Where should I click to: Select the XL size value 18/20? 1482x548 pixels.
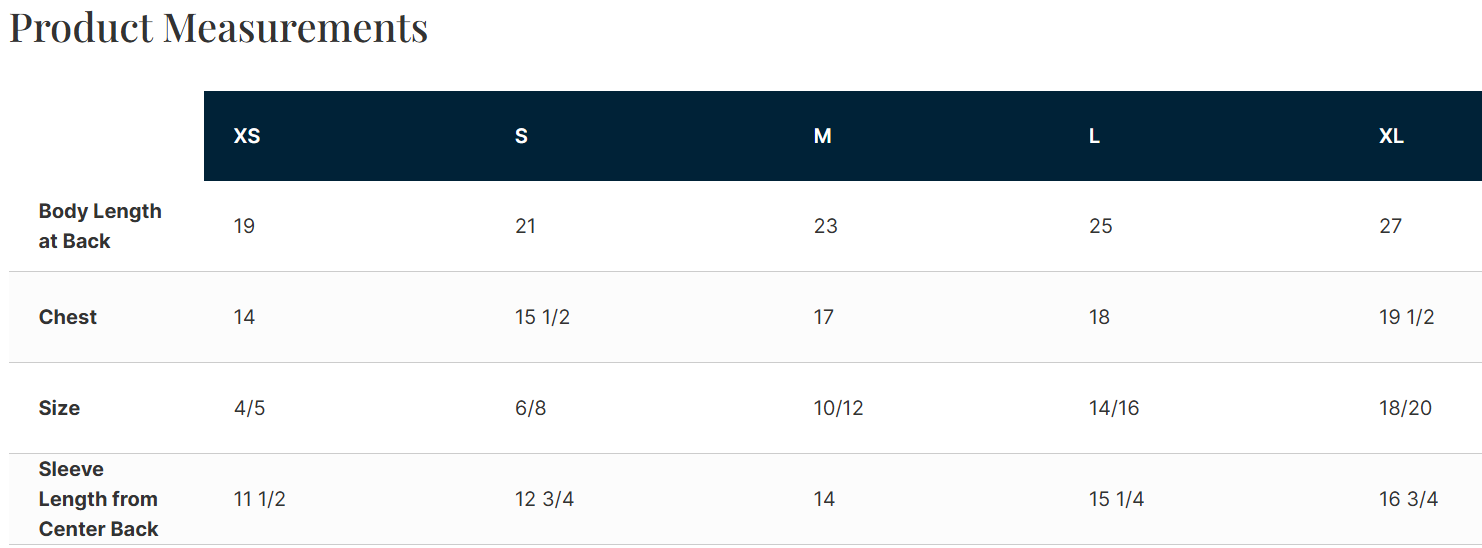tap(1405, 408)
